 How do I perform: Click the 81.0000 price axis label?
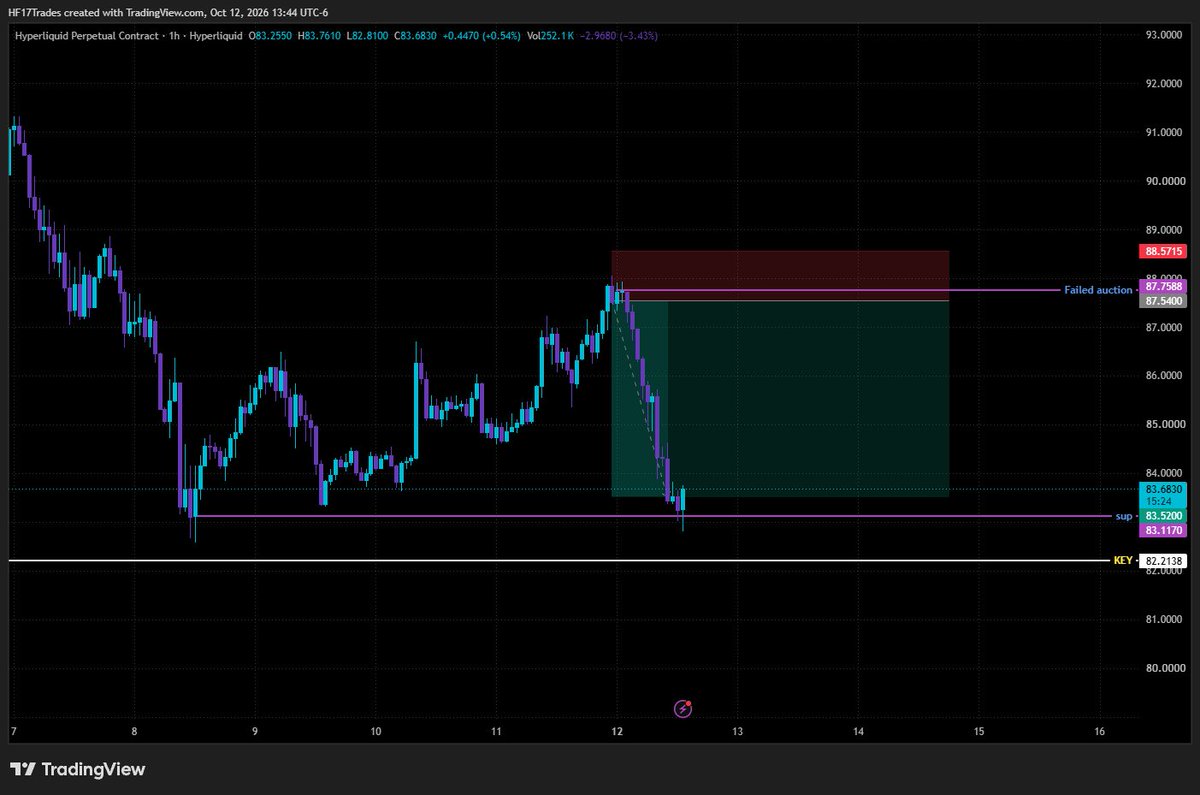coord(1166,619)
